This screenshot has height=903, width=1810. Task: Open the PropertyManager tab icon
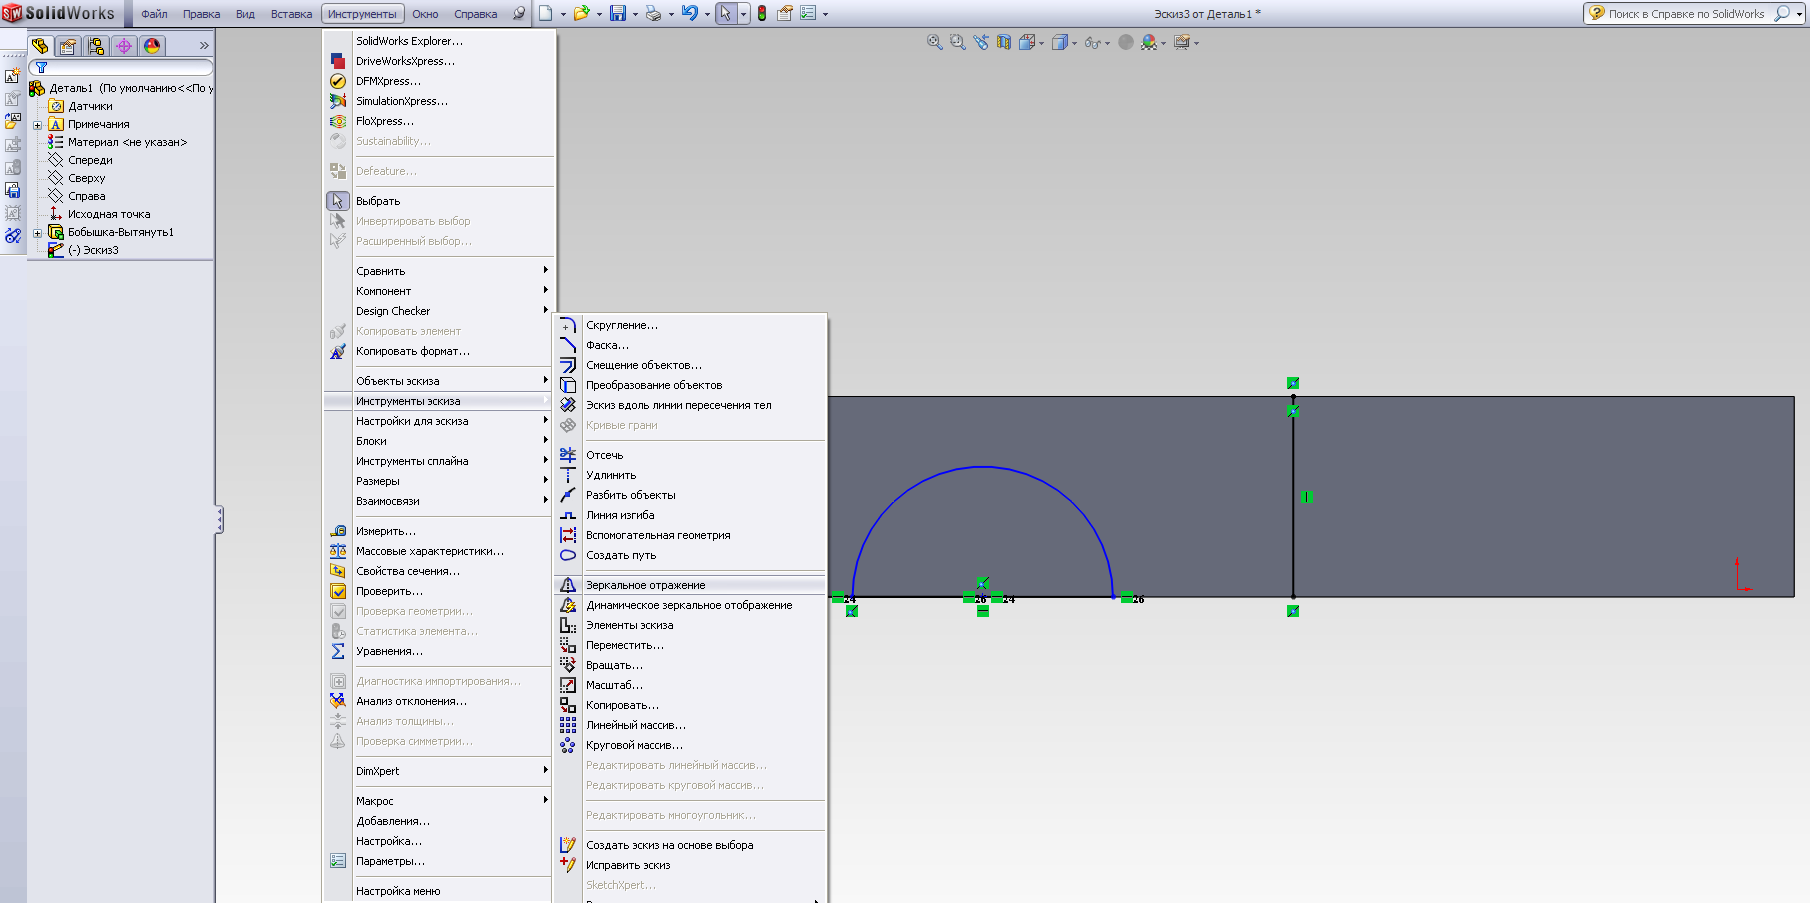[x=68, y=46]
